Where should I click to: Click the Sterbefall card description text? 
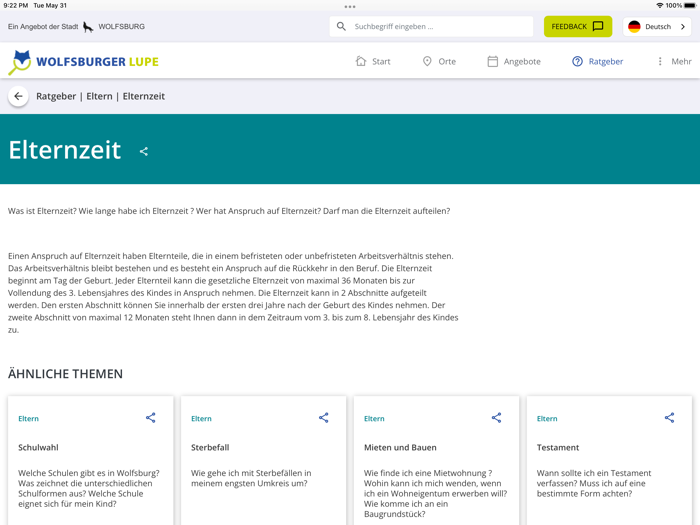[251, 478]
